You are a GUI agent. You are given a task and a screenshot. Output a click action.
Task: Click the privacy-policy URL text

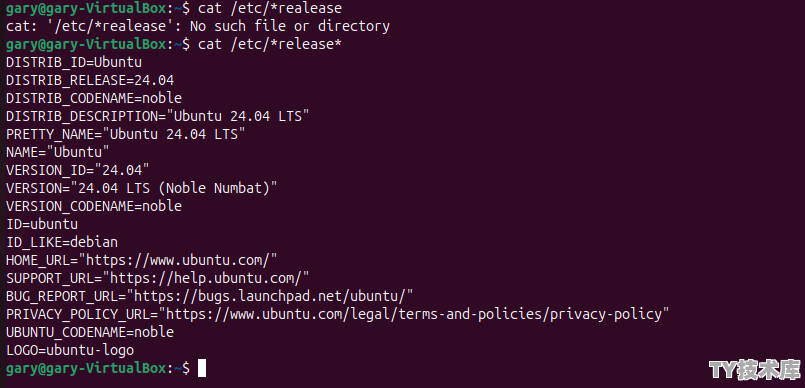click(417, 314)
